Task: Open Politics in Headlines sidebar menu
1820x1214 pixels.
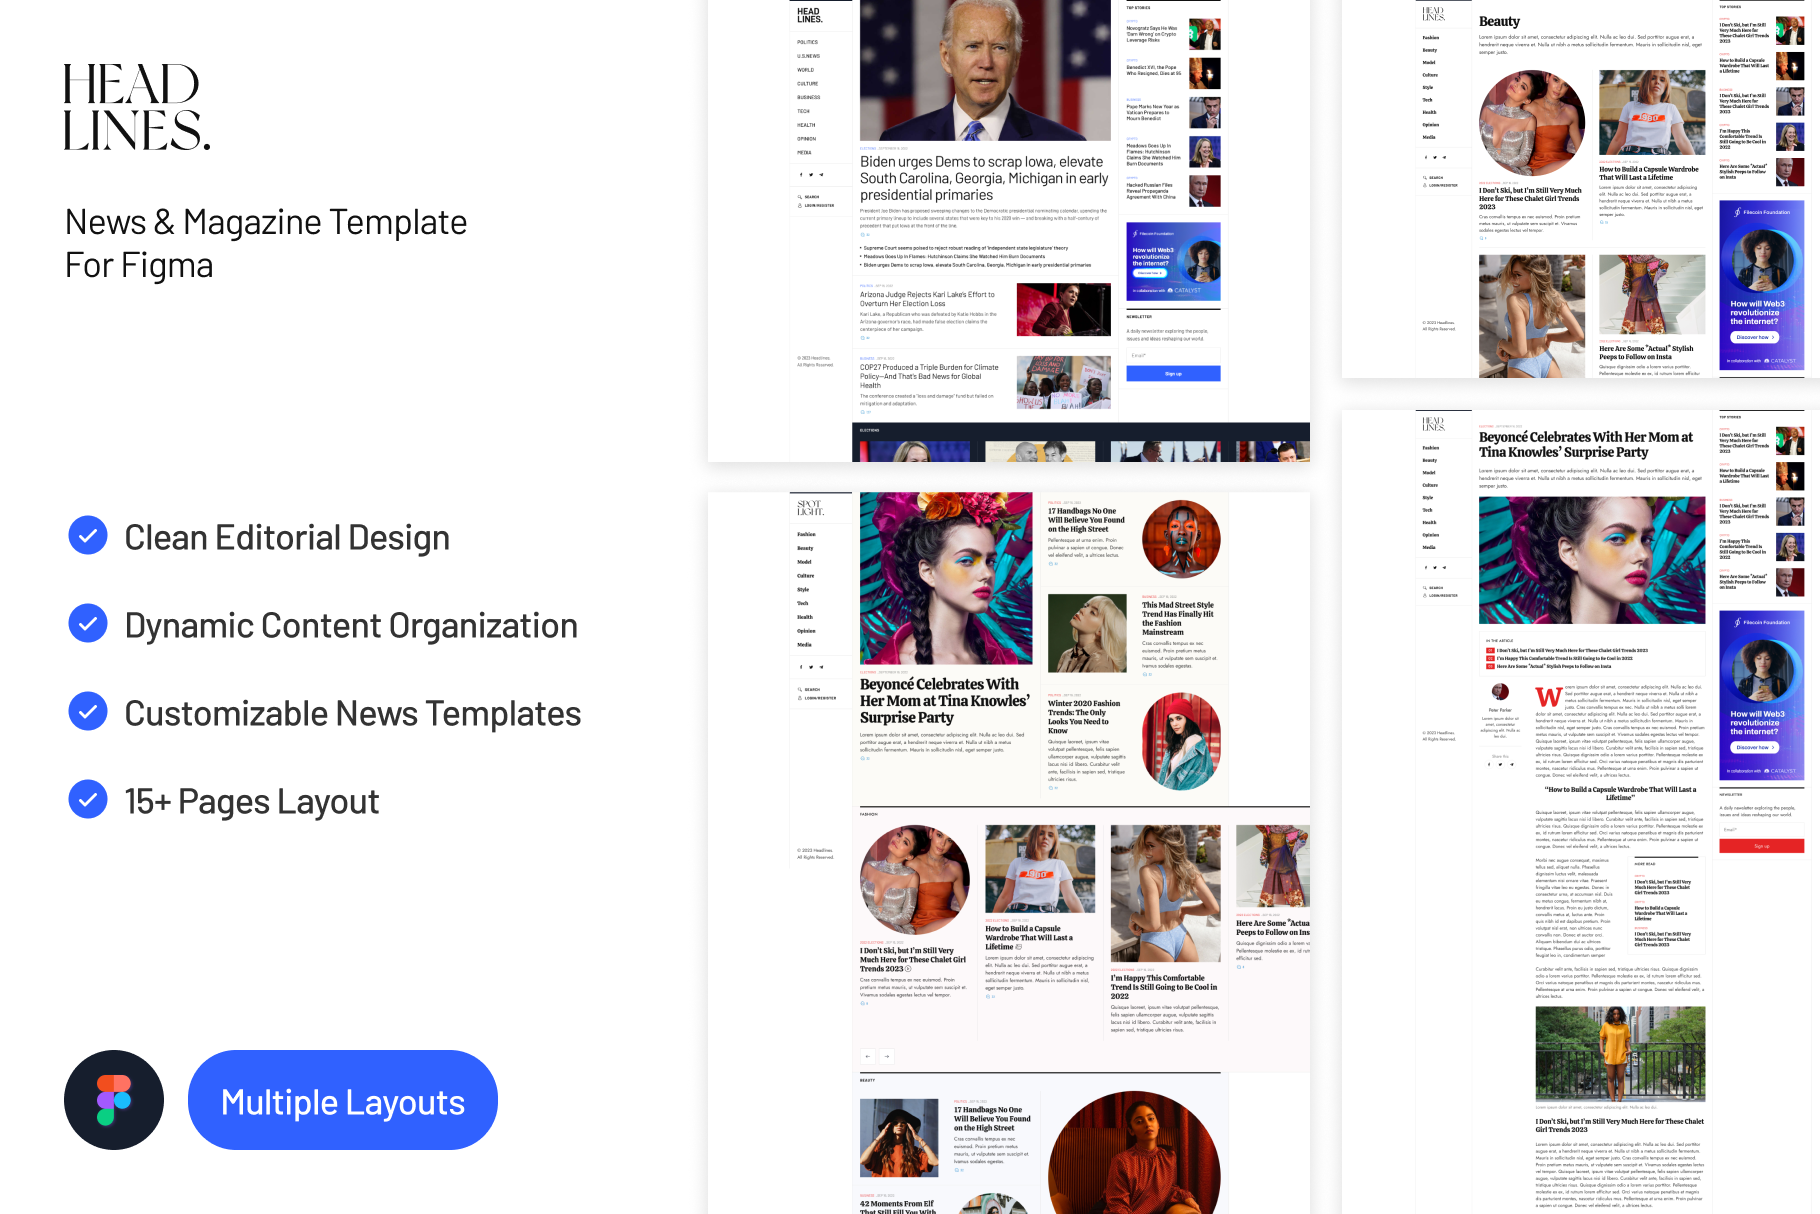Action: tap(807, 42)
